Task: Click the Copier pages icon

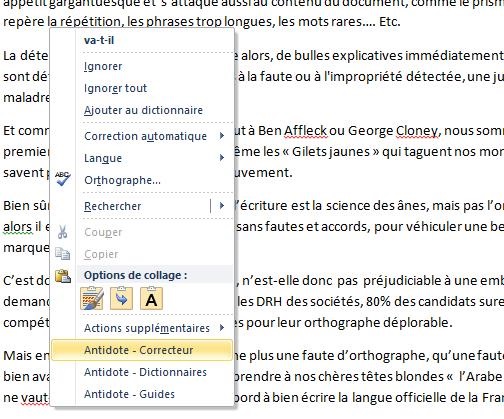Action: point(63,254)
